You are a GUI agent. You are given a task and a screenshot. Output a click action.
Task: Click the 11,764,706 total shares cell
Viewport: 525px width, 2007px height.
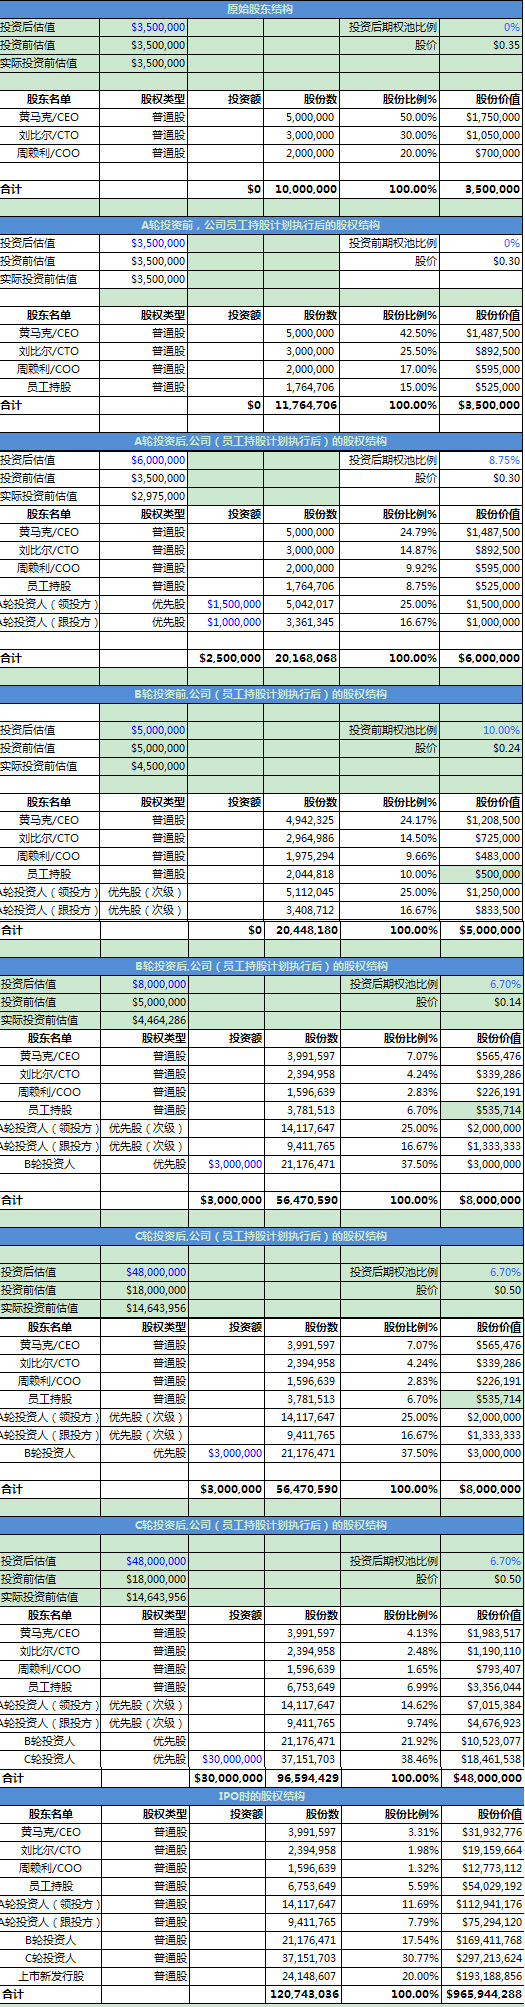point(302,405)
